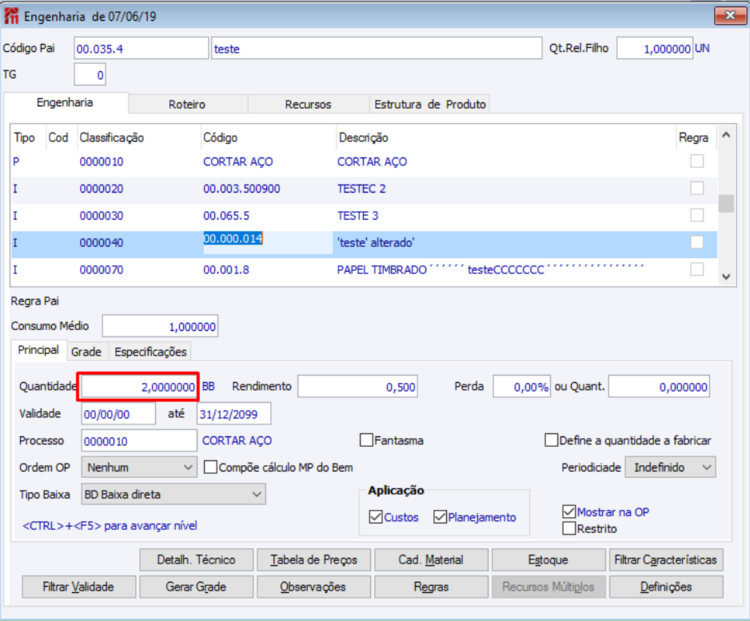This screenshot has height=621, width=750.
Task: Click the Rendimento value field
Action: 357,387
